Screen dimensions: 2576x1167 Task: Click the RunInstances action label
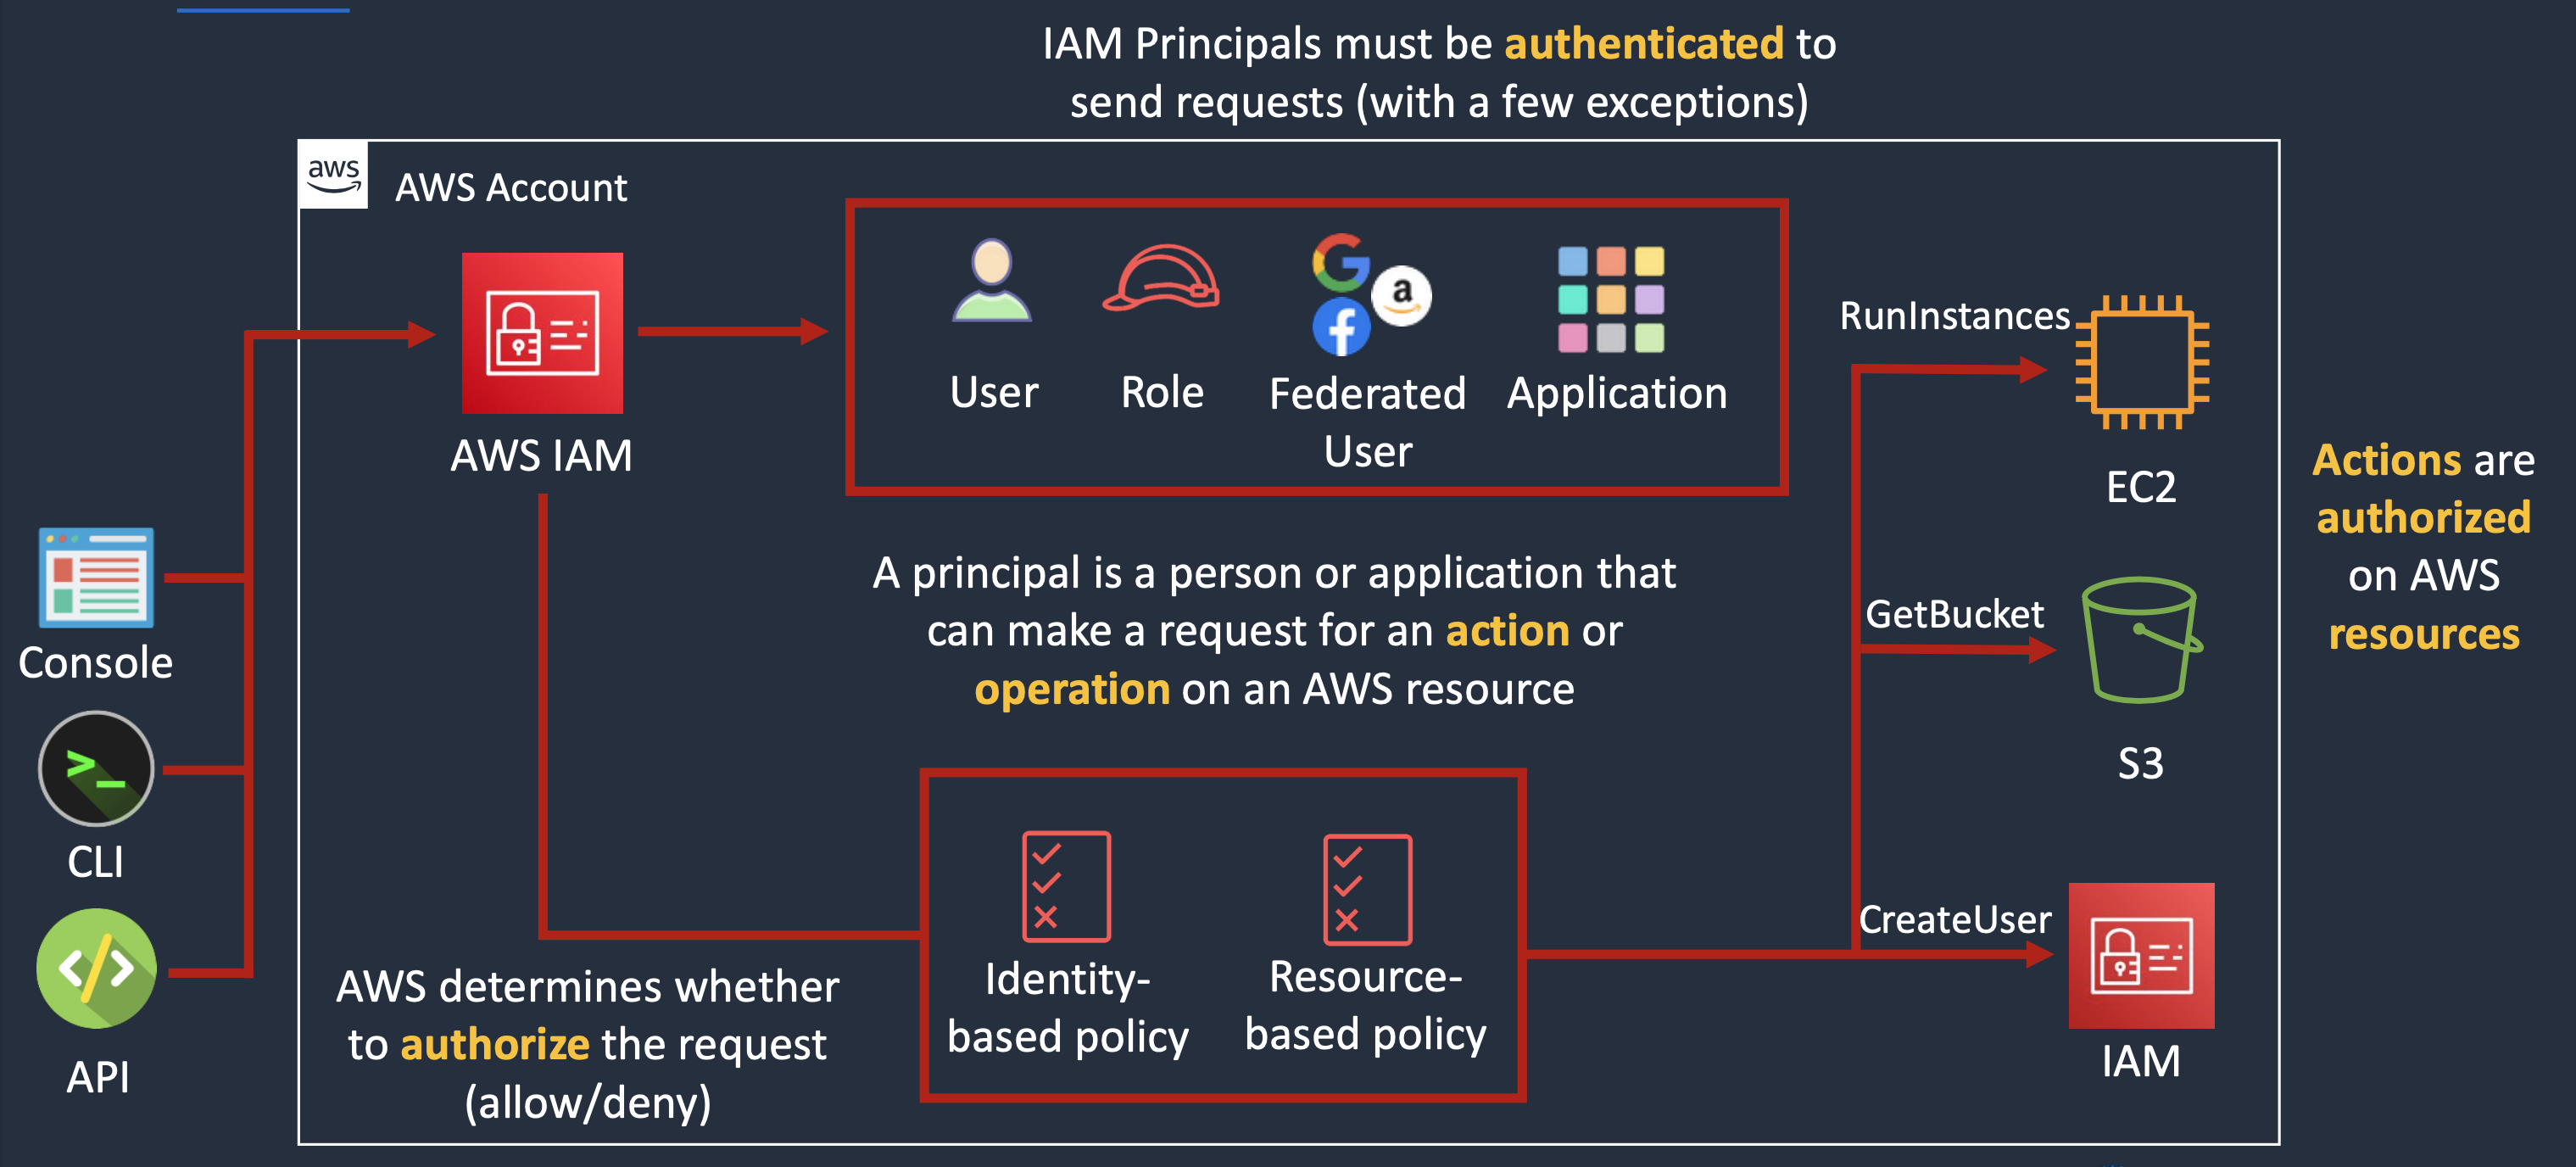coord(1954,316)
